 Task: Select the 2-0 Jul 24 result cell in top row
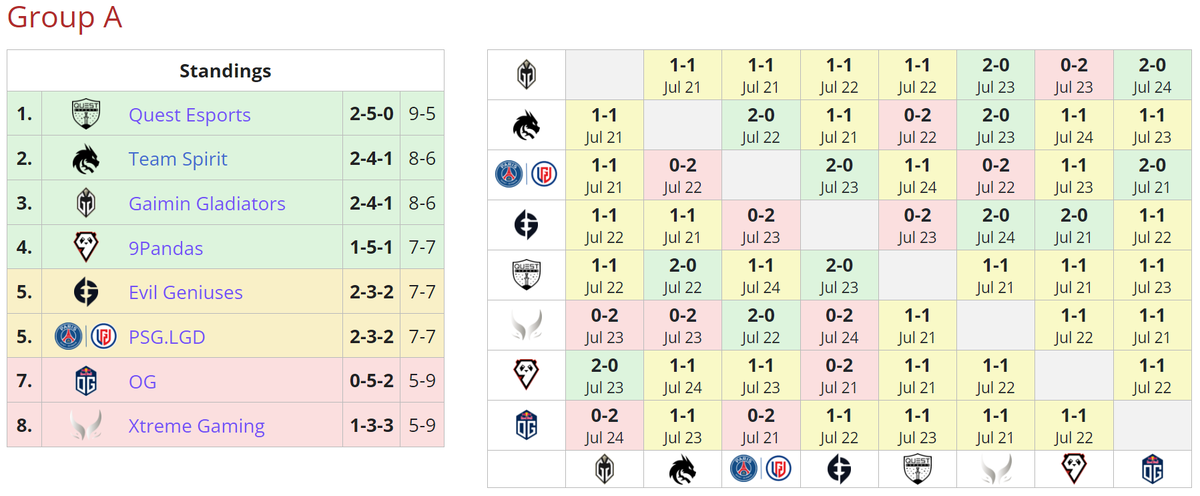click(x=1152, y=75)
